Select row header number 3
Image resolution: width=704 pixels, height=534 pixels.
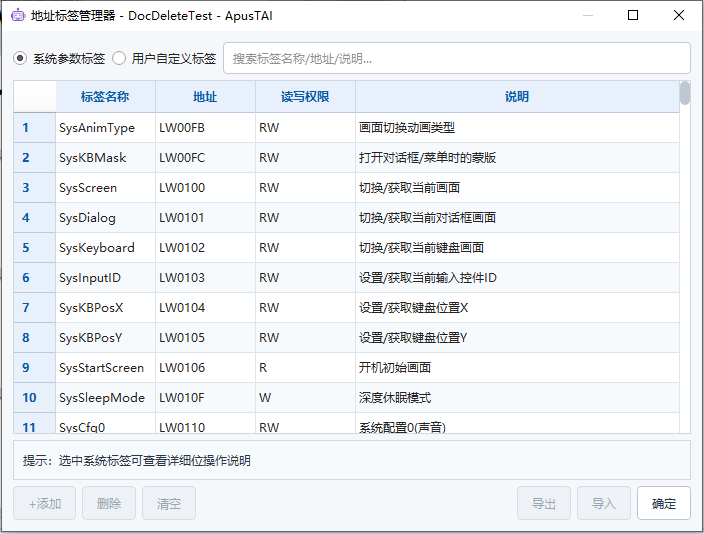click(35, 188)
